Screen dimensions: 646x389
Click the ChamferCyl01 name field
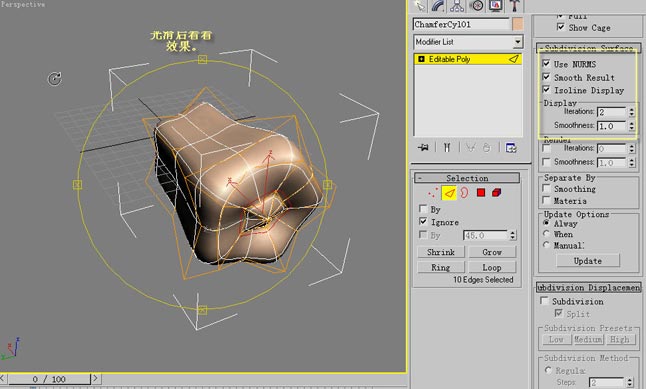(461, 24)
